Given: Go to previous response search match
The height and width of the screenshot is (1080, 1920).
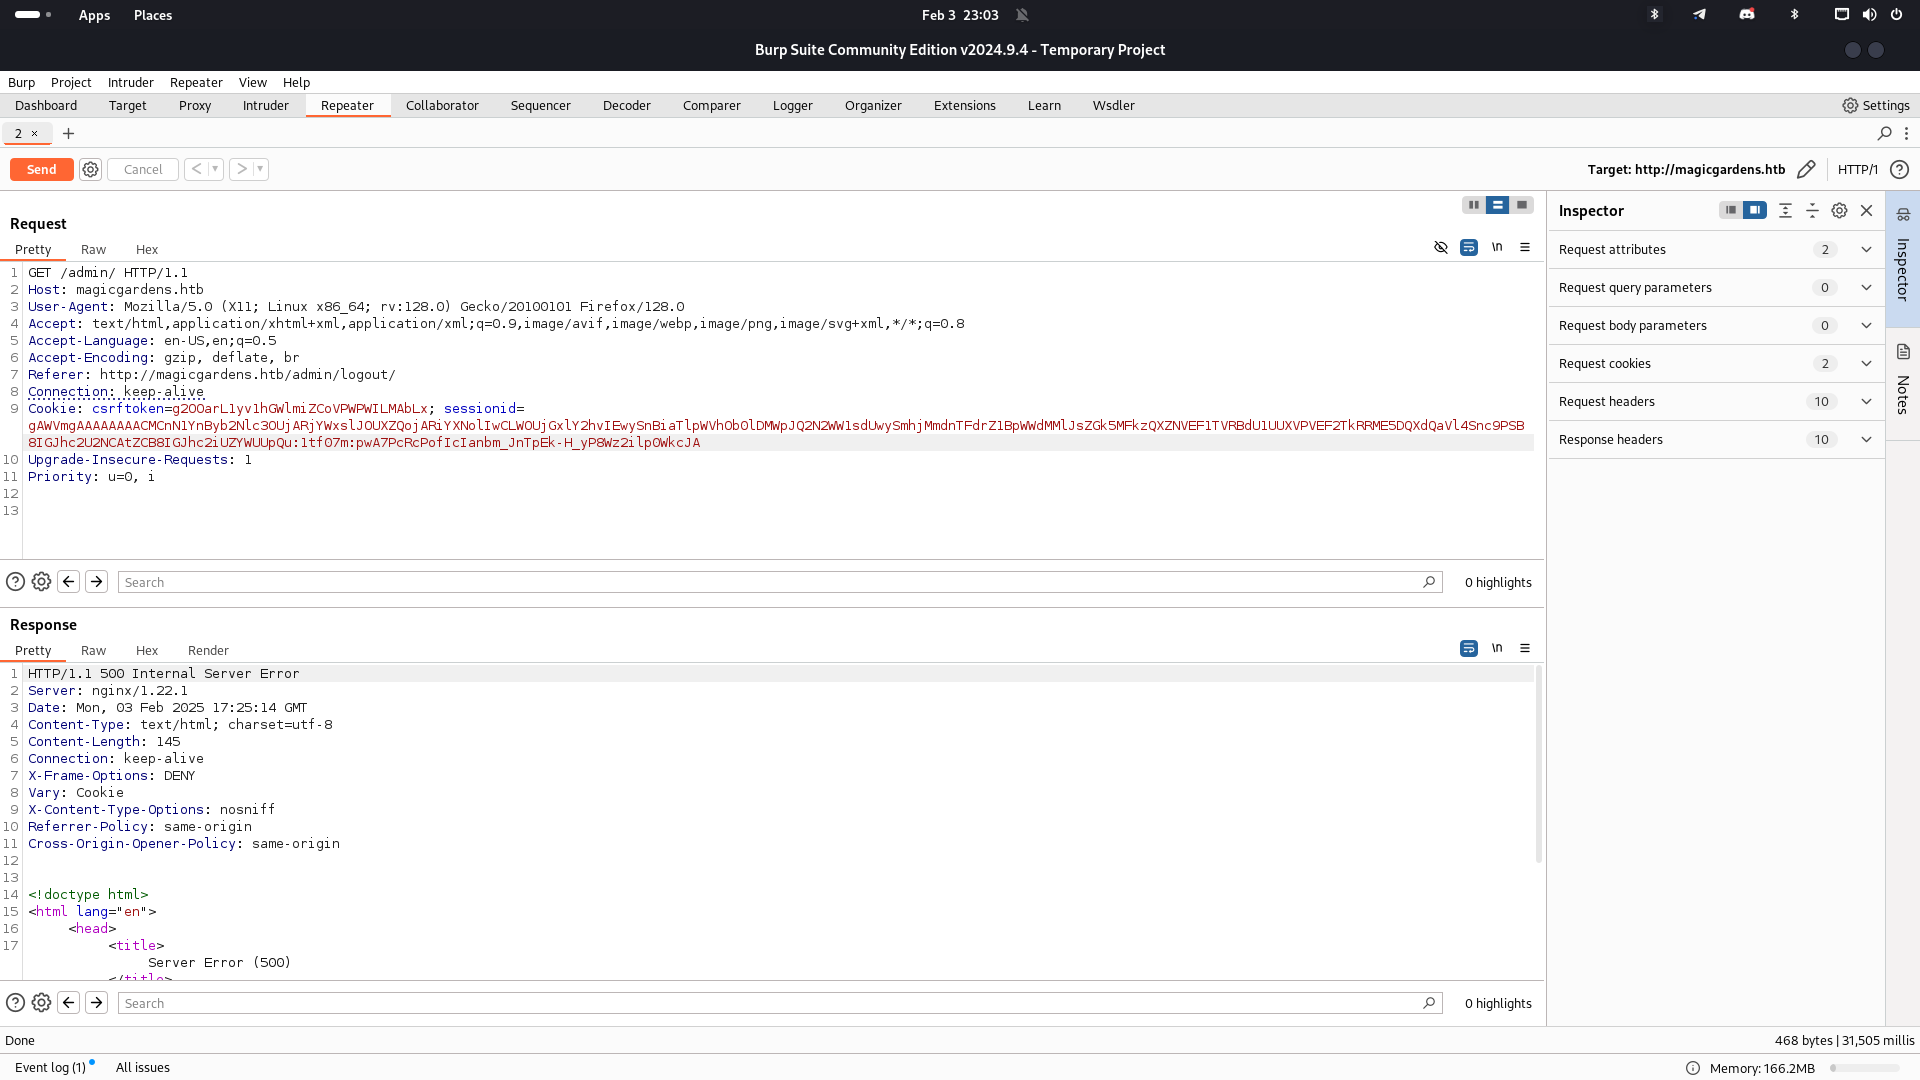Looking at the screenshot, I should click(69, 1003).
